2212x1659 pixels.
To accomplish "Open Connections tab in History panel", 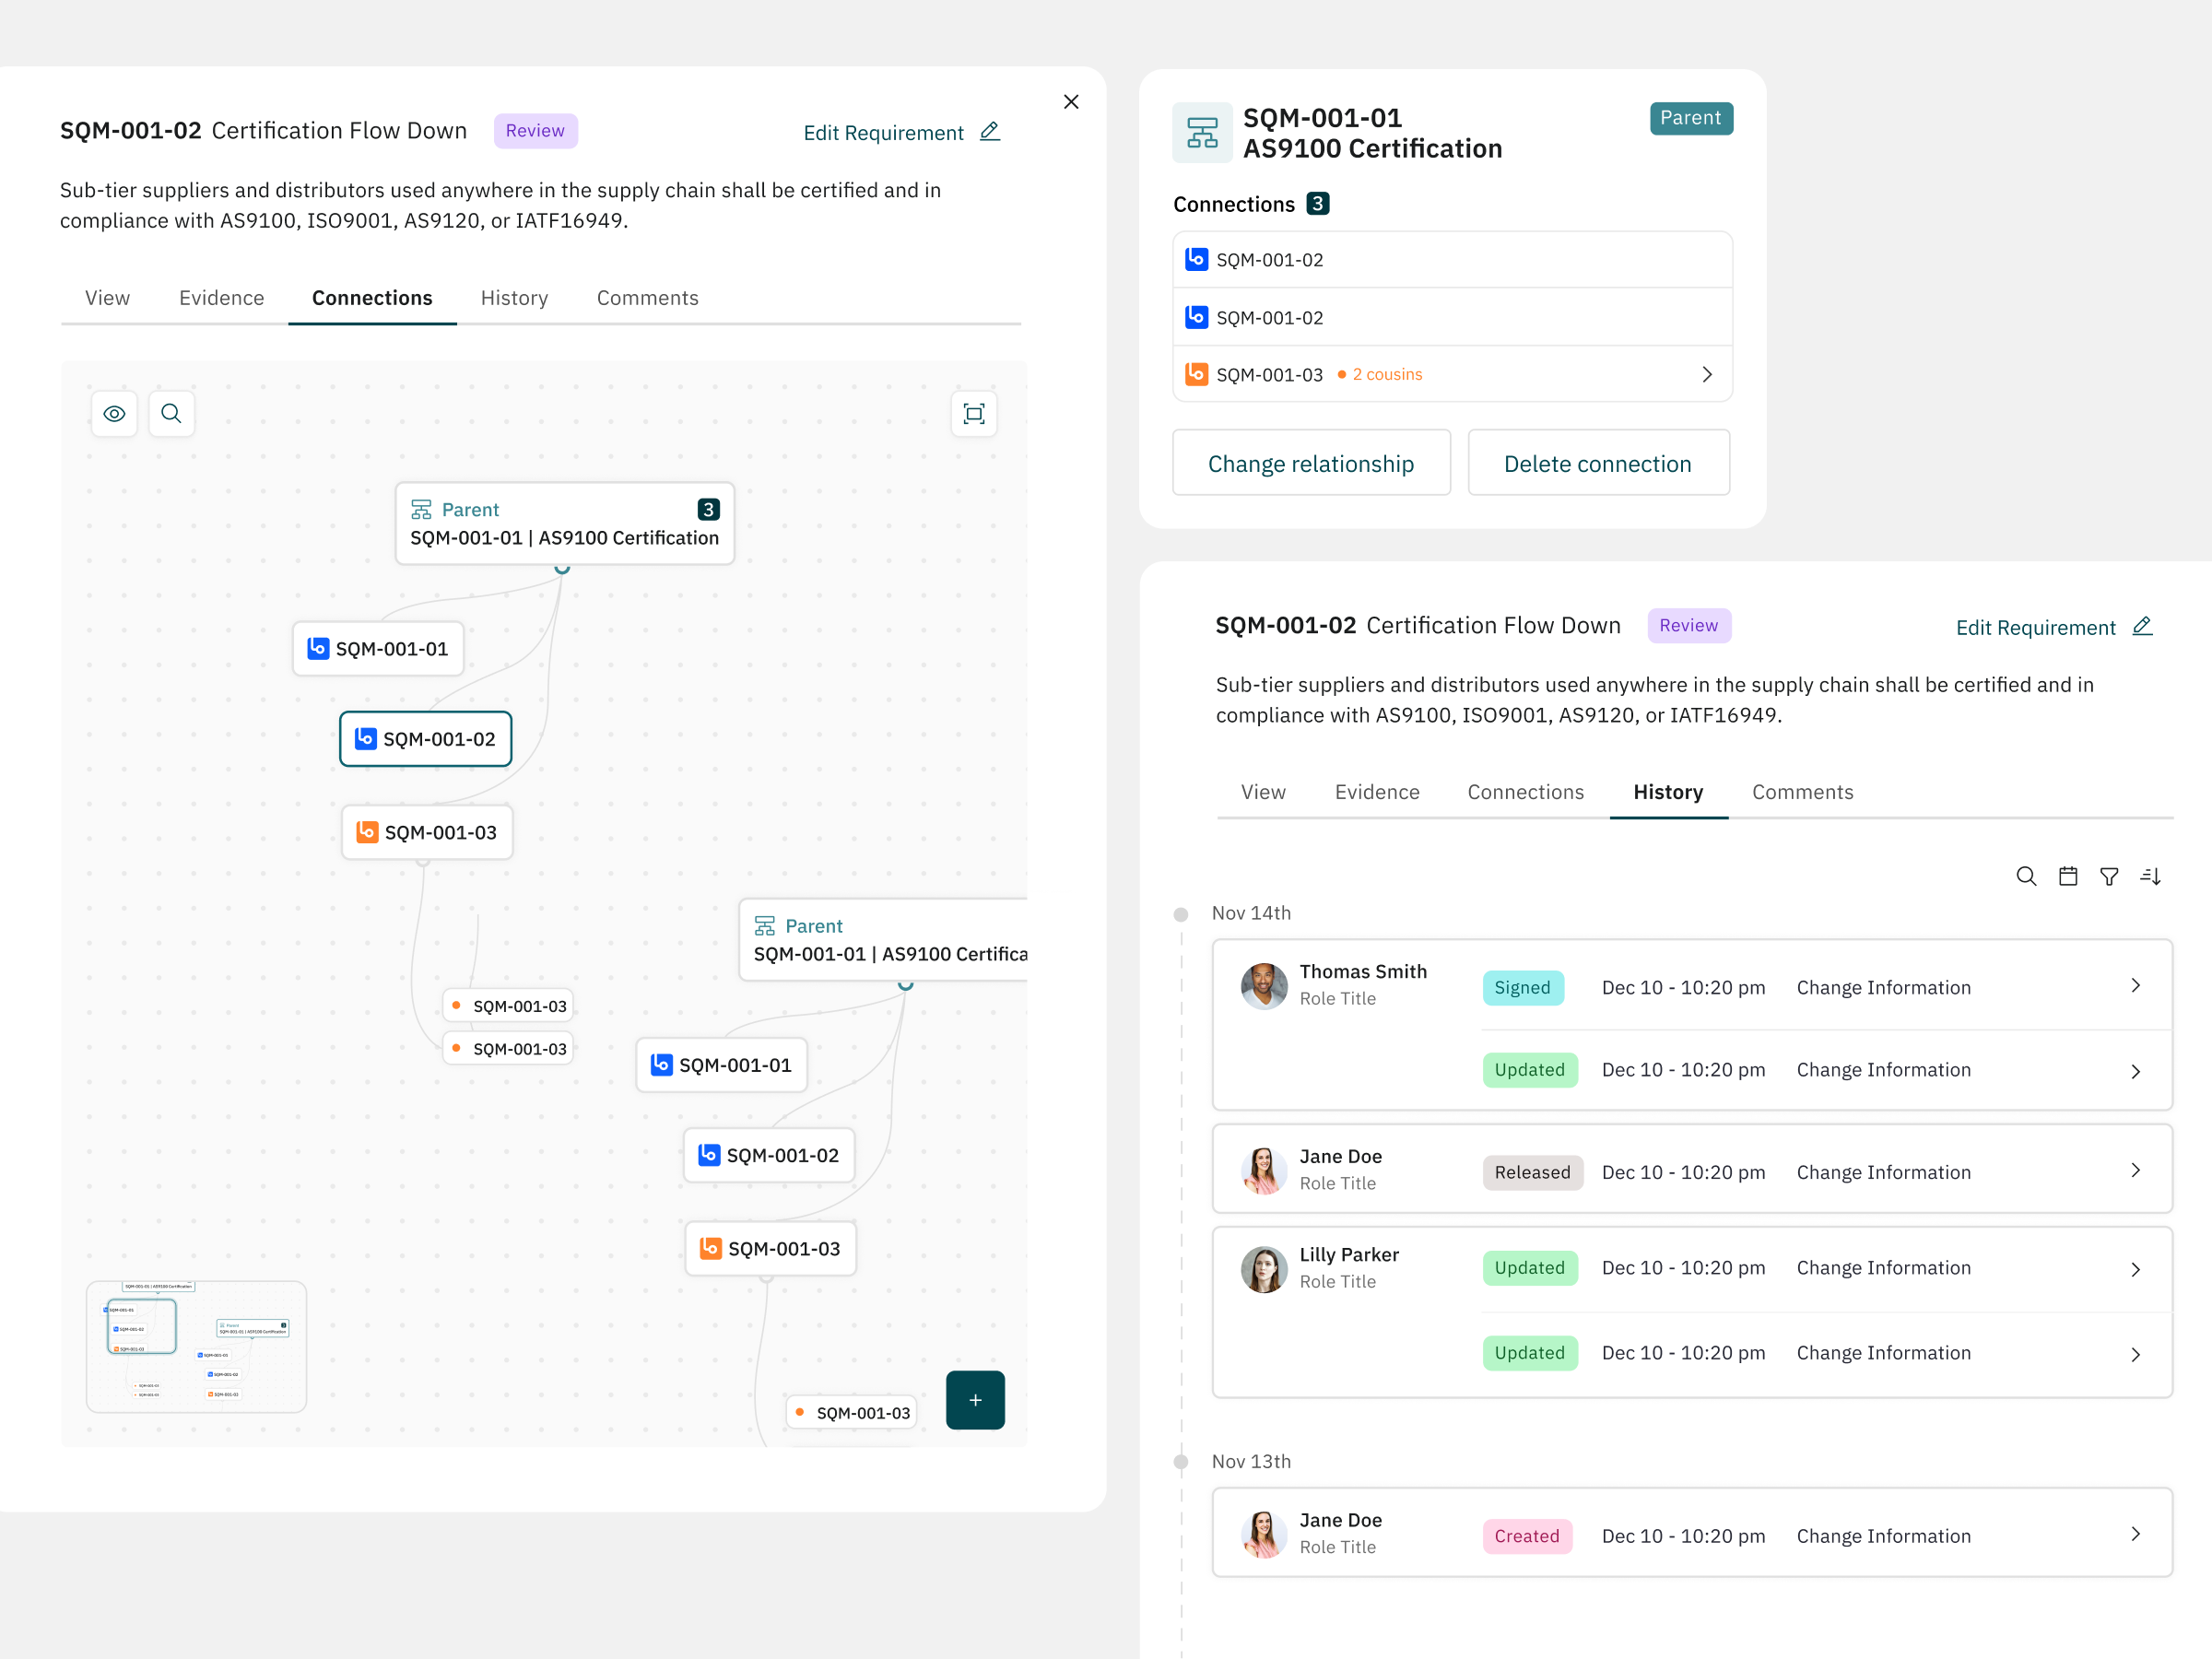I will [x=1525, y=792].
